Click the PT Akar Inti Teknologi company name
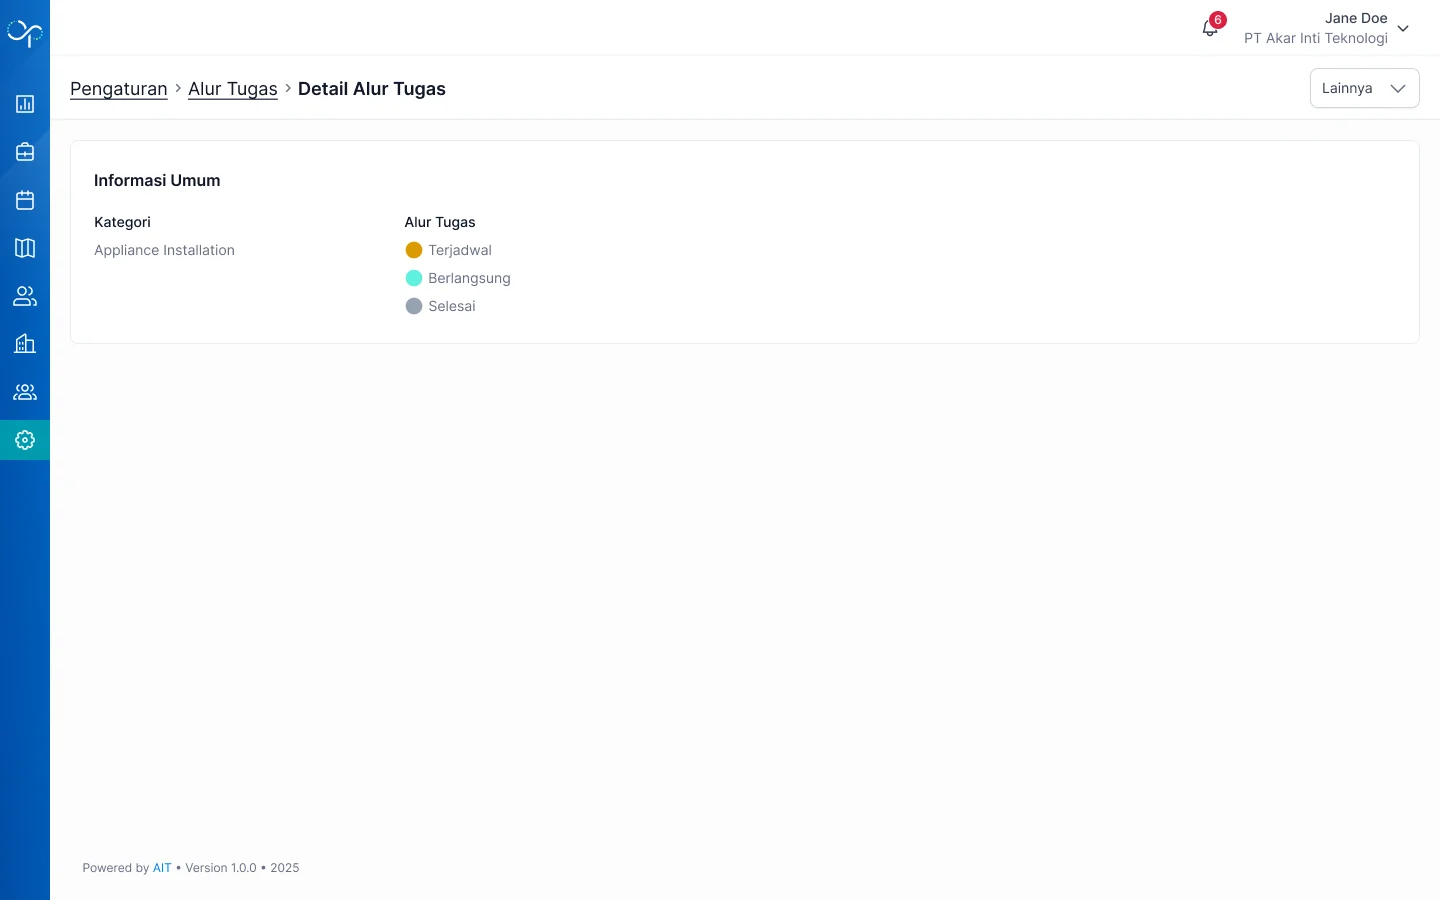Image resolution: width=1440 pixels, height=900 pixels. (x=1316, y=38)
